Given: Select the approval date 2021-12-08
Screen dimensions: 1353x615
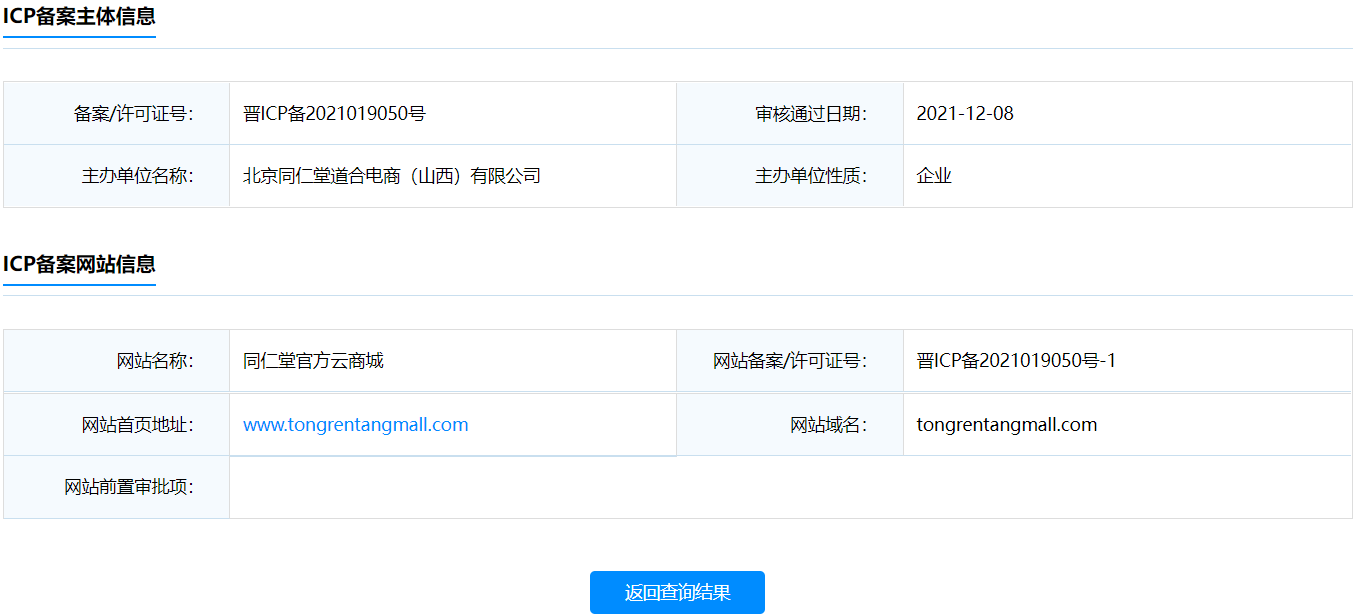Looking at the screenshot, I should [964, 114].
